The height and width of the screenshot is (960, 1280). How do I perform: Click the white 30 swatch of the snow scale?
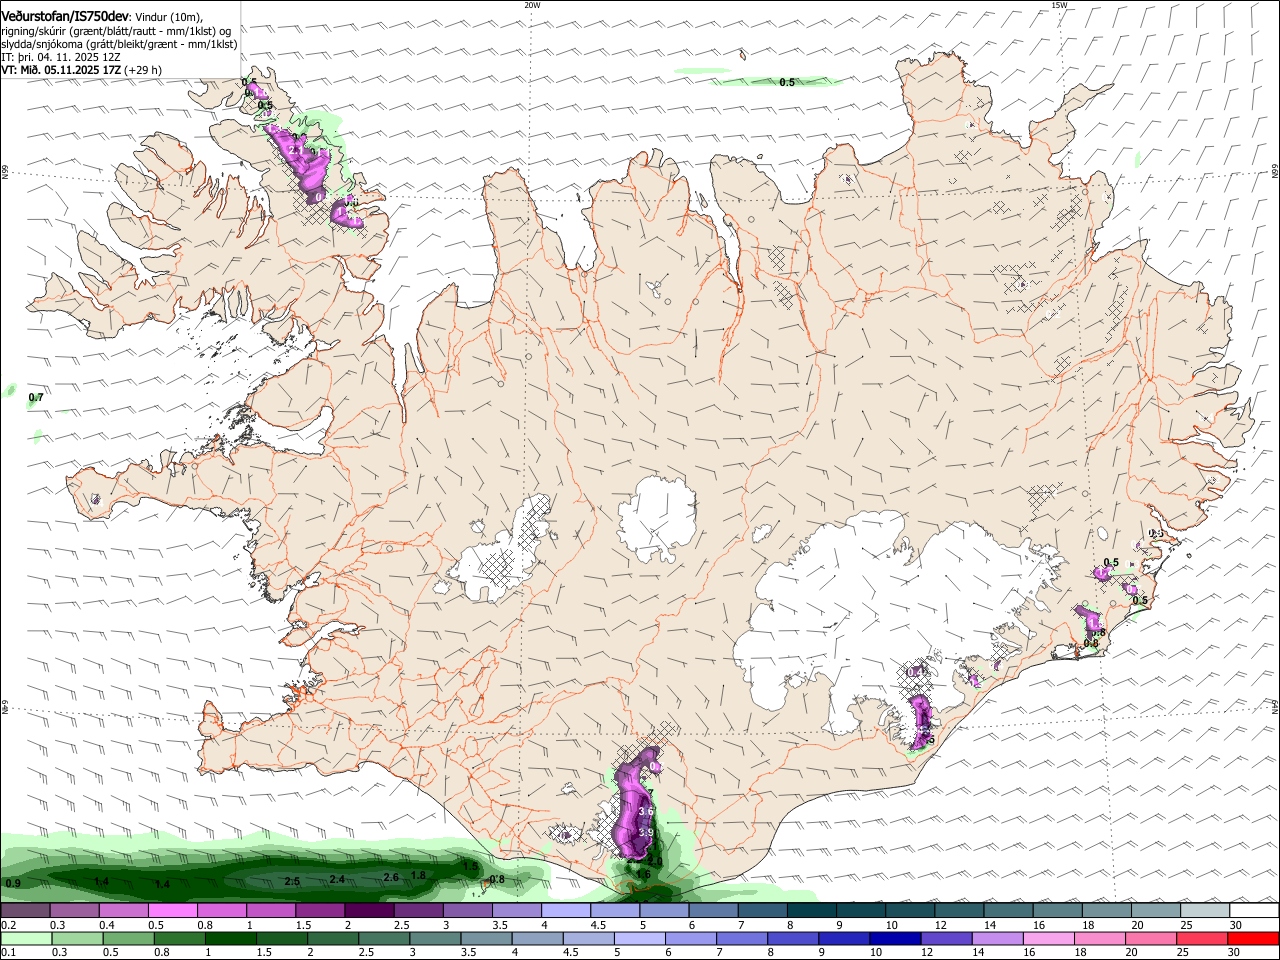click(x=1254, y=911)
